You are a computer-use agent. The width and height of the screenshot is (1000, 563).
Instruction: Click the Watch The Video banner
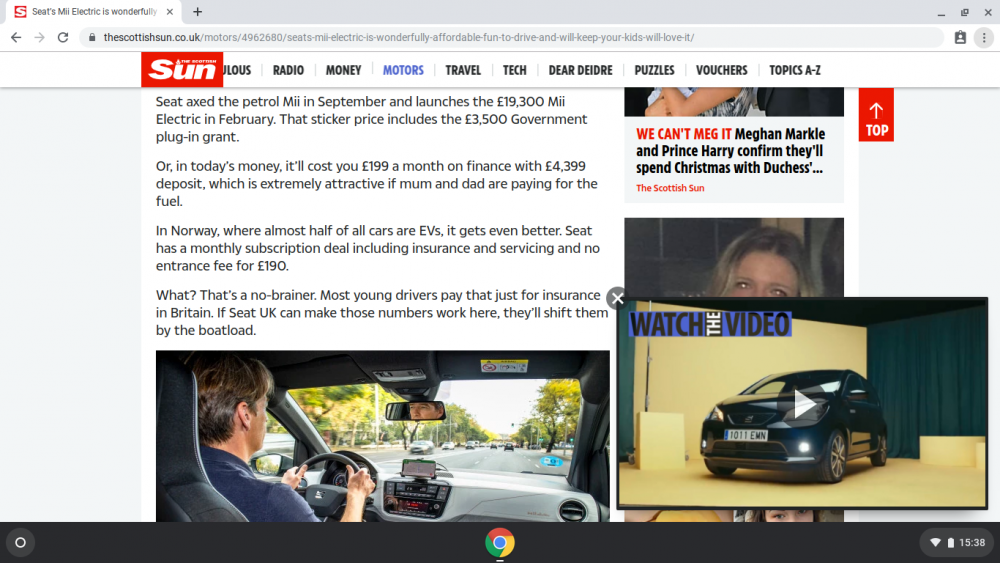click(710, 324)
